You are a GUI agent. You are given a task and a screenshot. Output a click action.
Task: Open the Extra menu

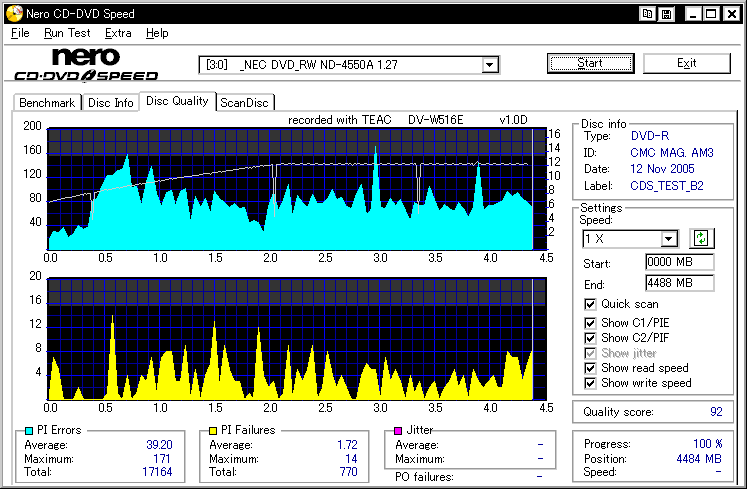(118, 33)
